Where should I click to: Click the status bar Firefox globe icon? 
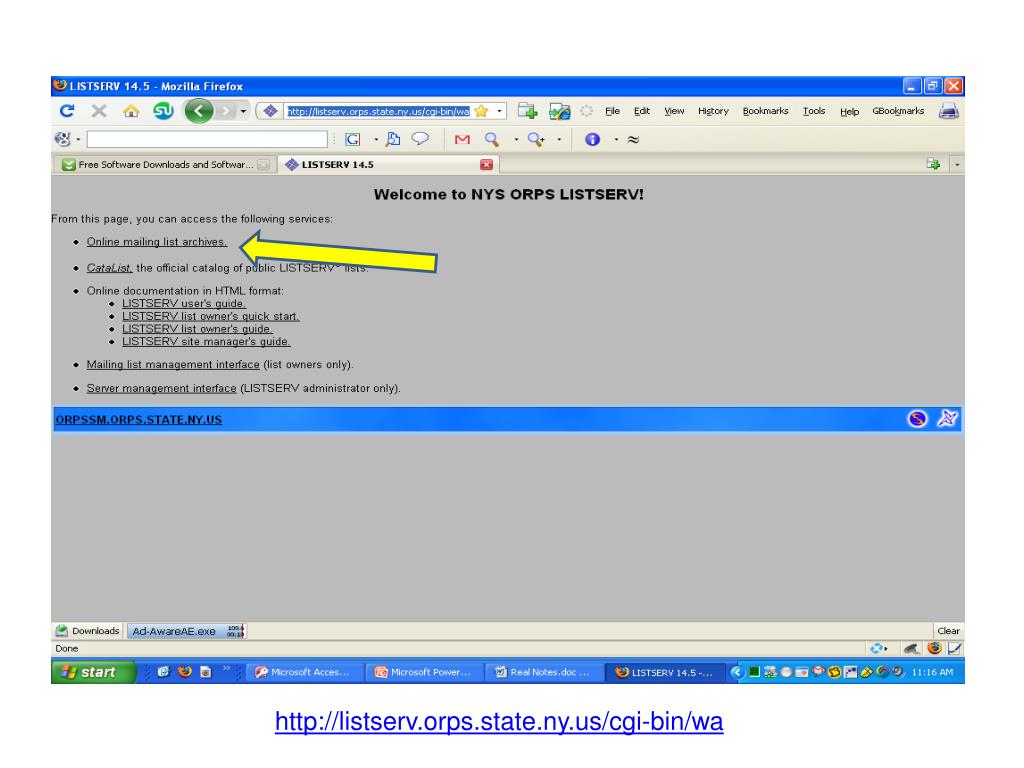[x=934, y=648]
